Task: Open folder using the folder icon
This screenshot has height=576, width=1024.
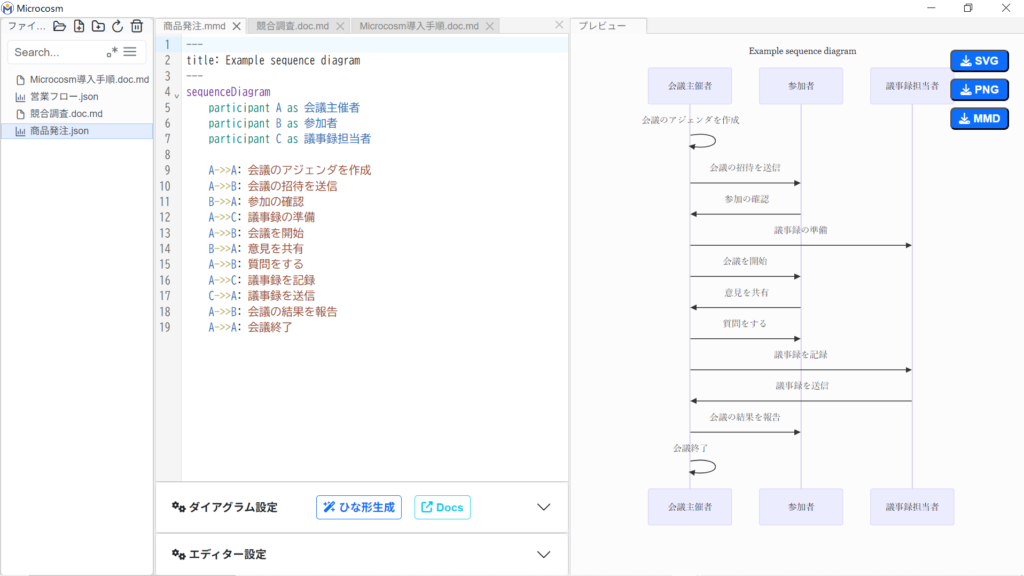Action: click(x=59, y=26)
